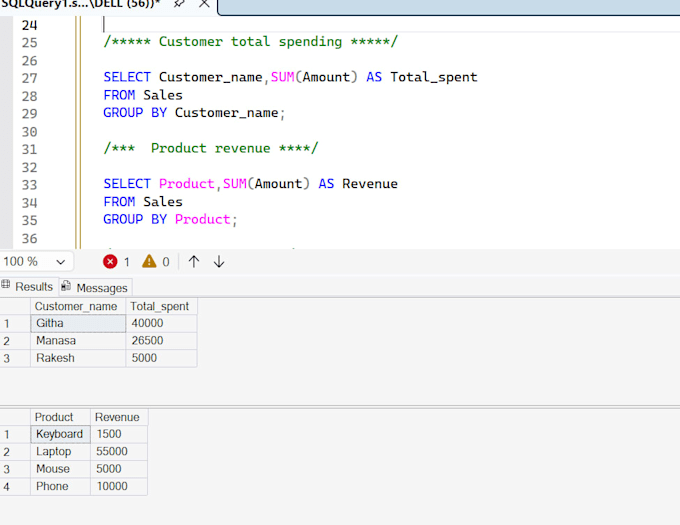Click FROM Sales on line 28
Screen dimensions: 680x525
[143, 95]
